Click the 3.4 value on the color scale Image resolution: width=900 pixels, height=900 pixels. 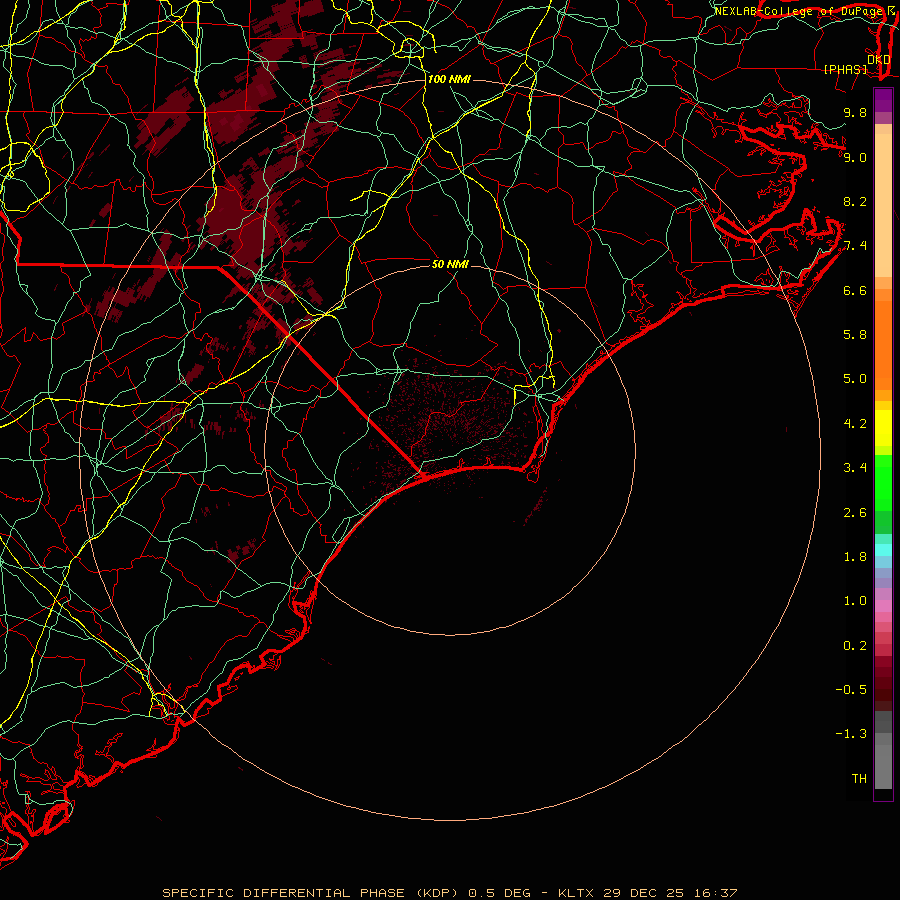[855, 468]
